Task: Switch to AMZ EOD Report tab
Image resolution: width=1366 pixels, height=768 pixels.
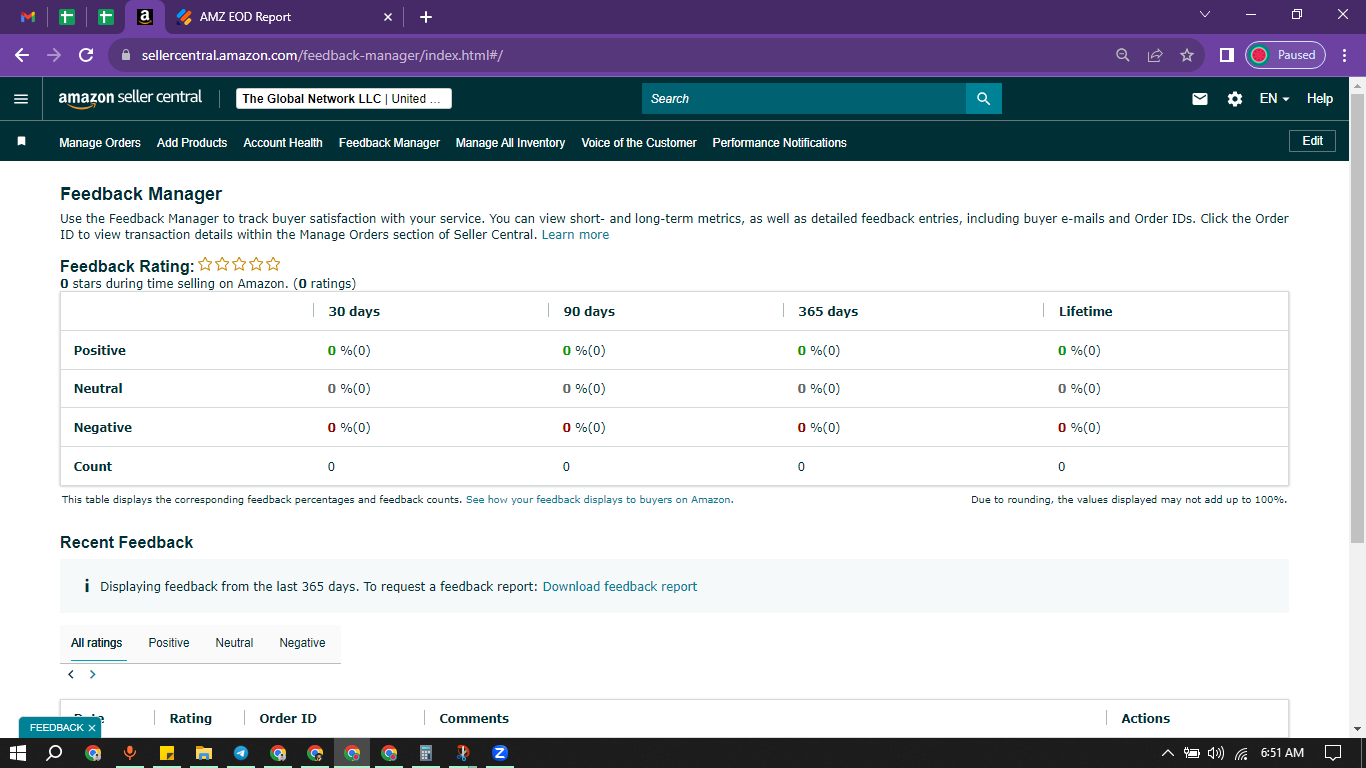Action: pos(285,17)
